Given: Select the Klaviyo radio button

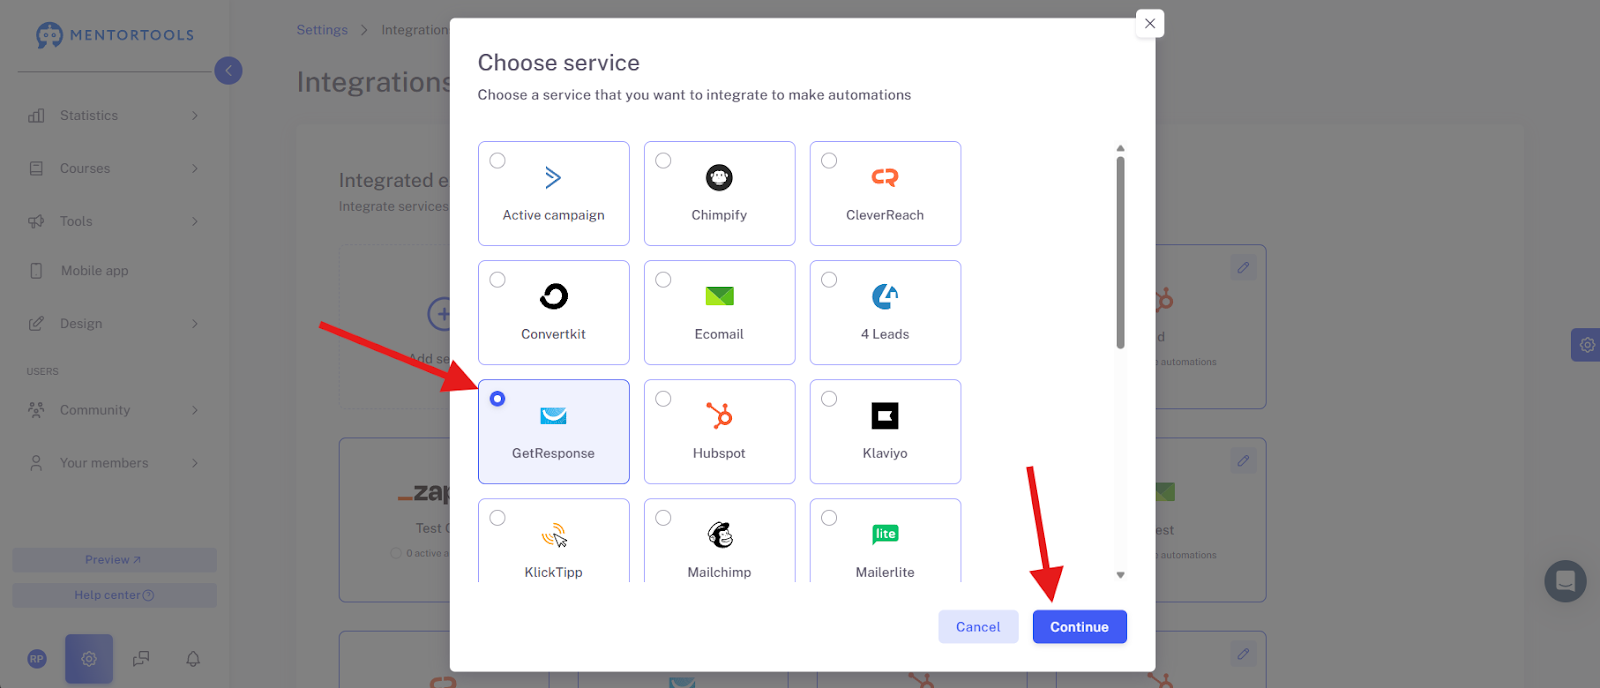Looking at the screenshot, I should click(x=829, y=398).
